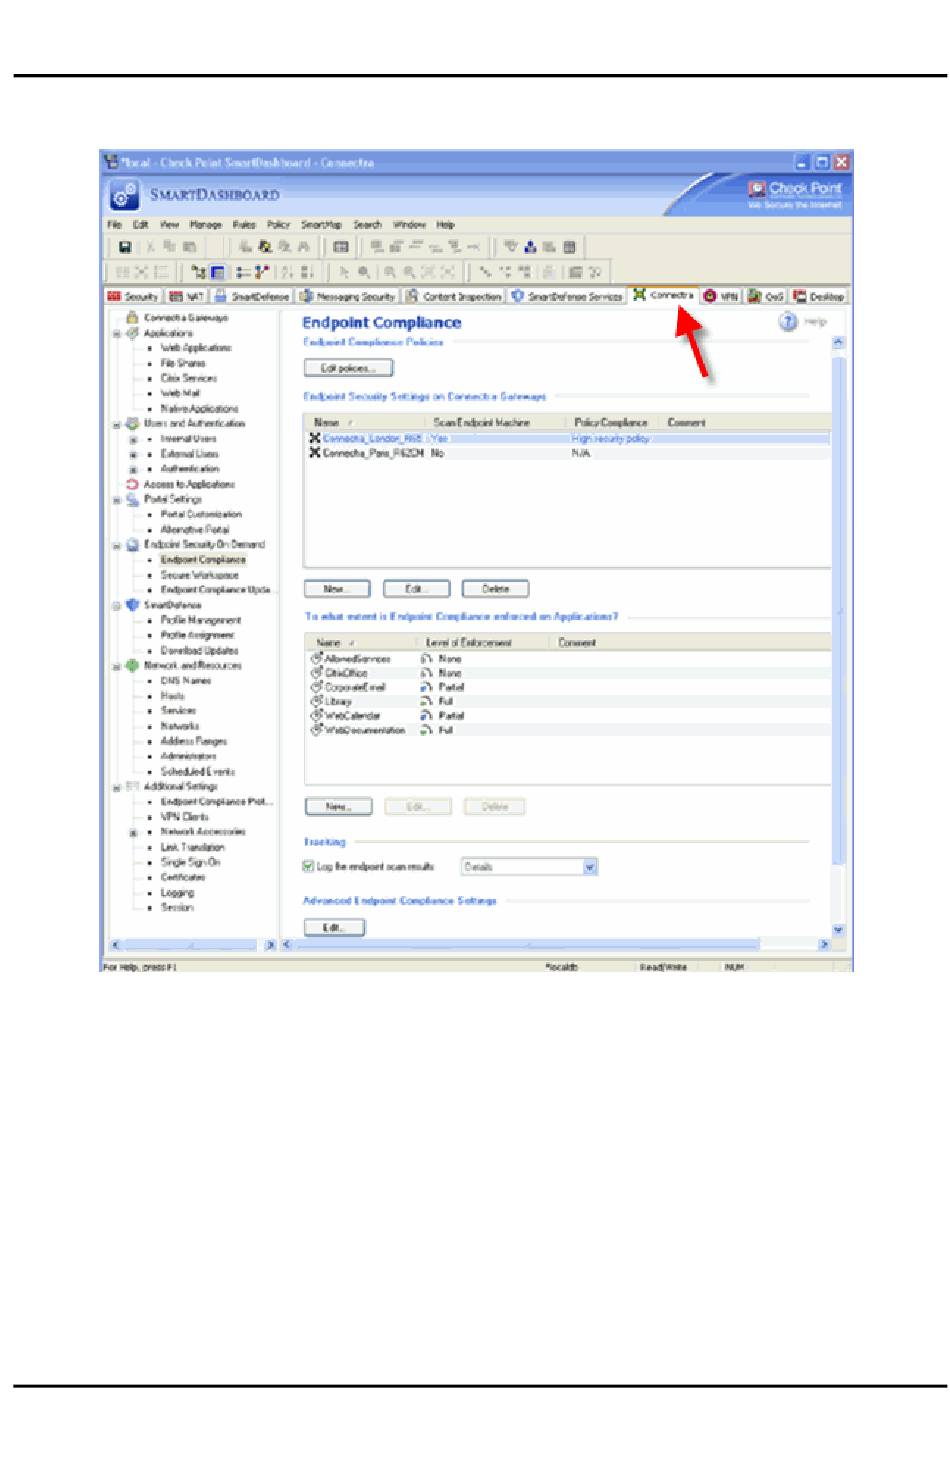Switch to the SmartDefense tab
950x1461 pixels.
pos(252,296)
